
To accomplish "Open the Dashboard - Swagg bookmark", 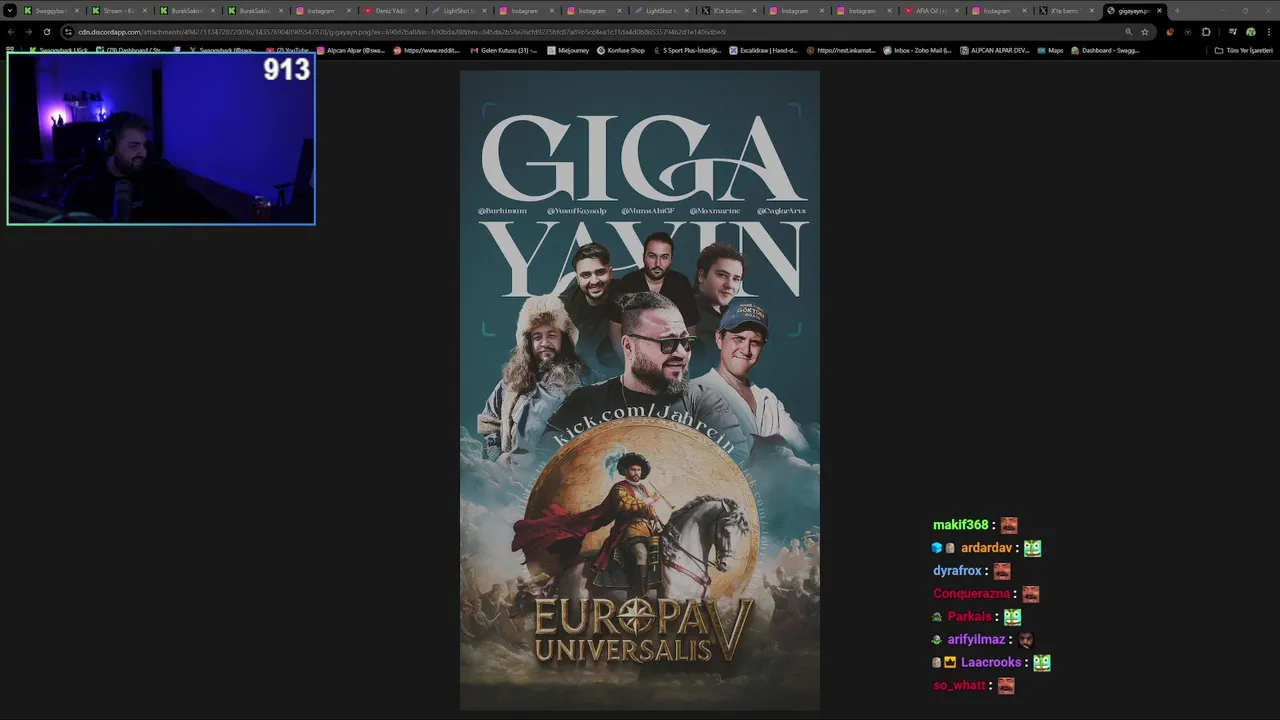I will 1106,50.
